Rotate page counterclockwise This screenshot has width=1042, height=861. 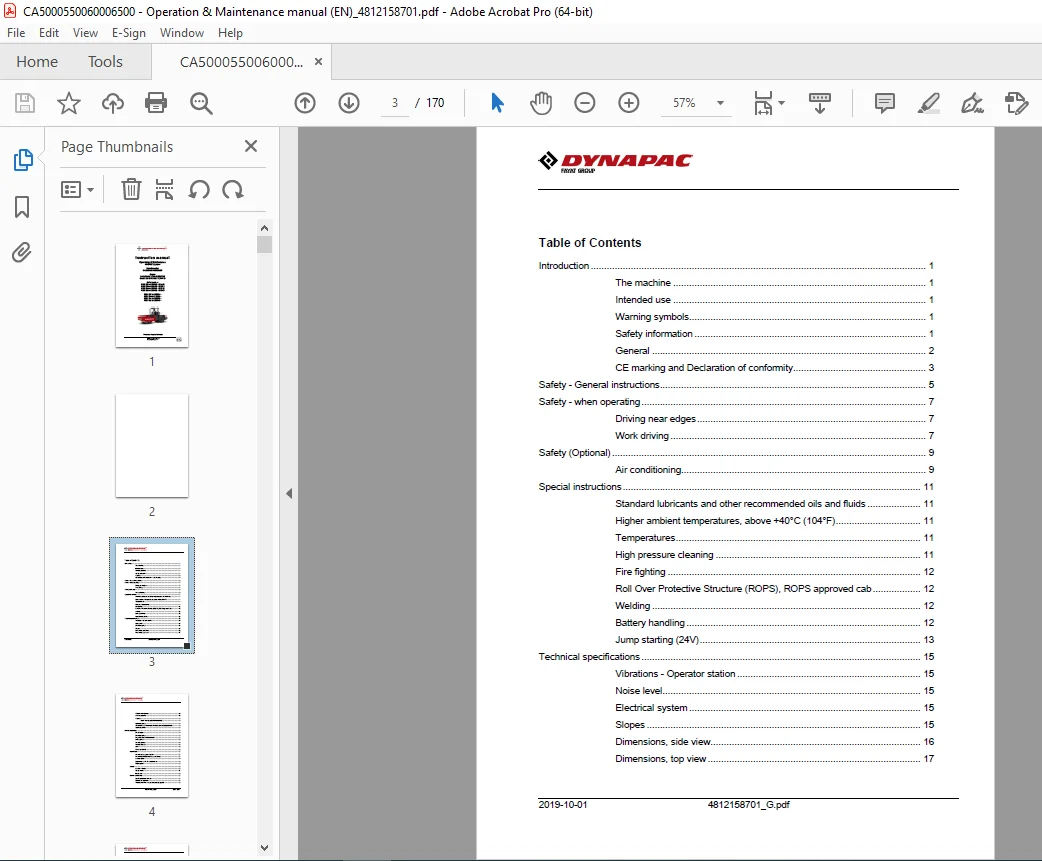[199, 189]
